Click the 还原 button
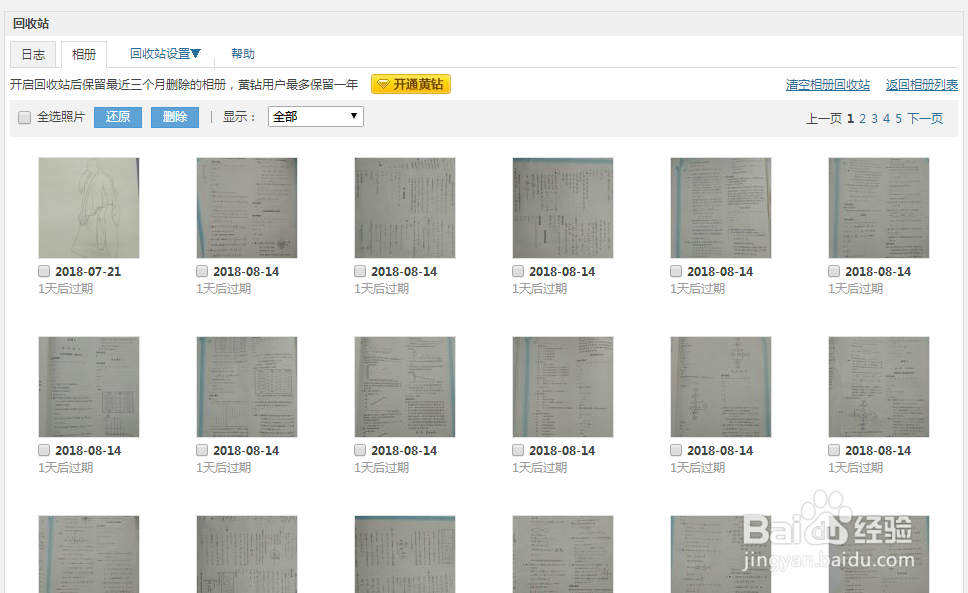Image resolution: width=968 pixels, height=593 pixels. click(118, 117)
